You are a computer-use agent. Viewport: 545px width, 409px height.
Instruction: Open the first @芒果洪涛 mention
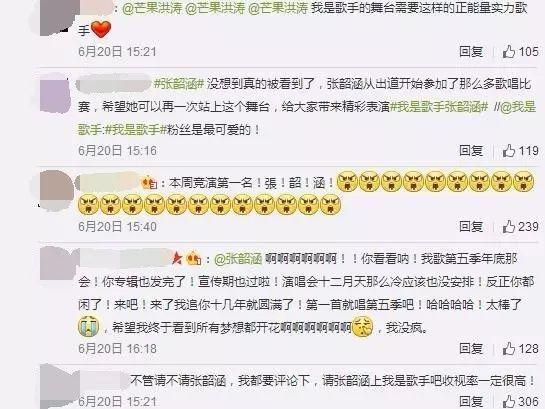[x=152, y=8]
